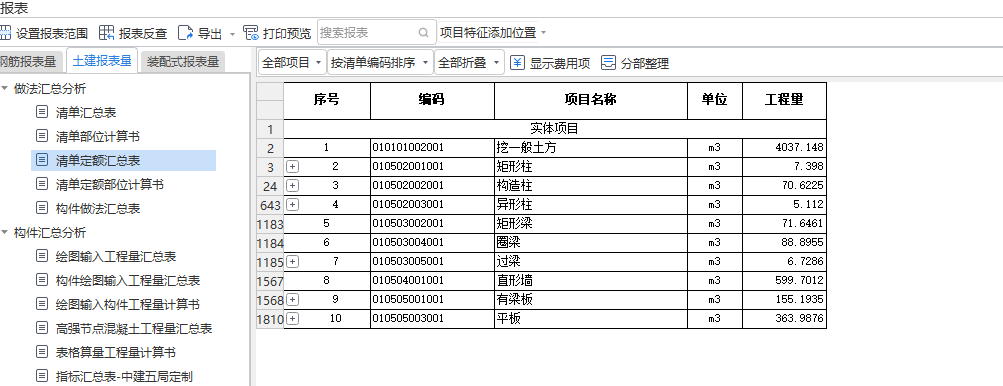Click document icon beside 清单汇总表
Viewport: 1003px width, 386px height.
coord(42,112)
